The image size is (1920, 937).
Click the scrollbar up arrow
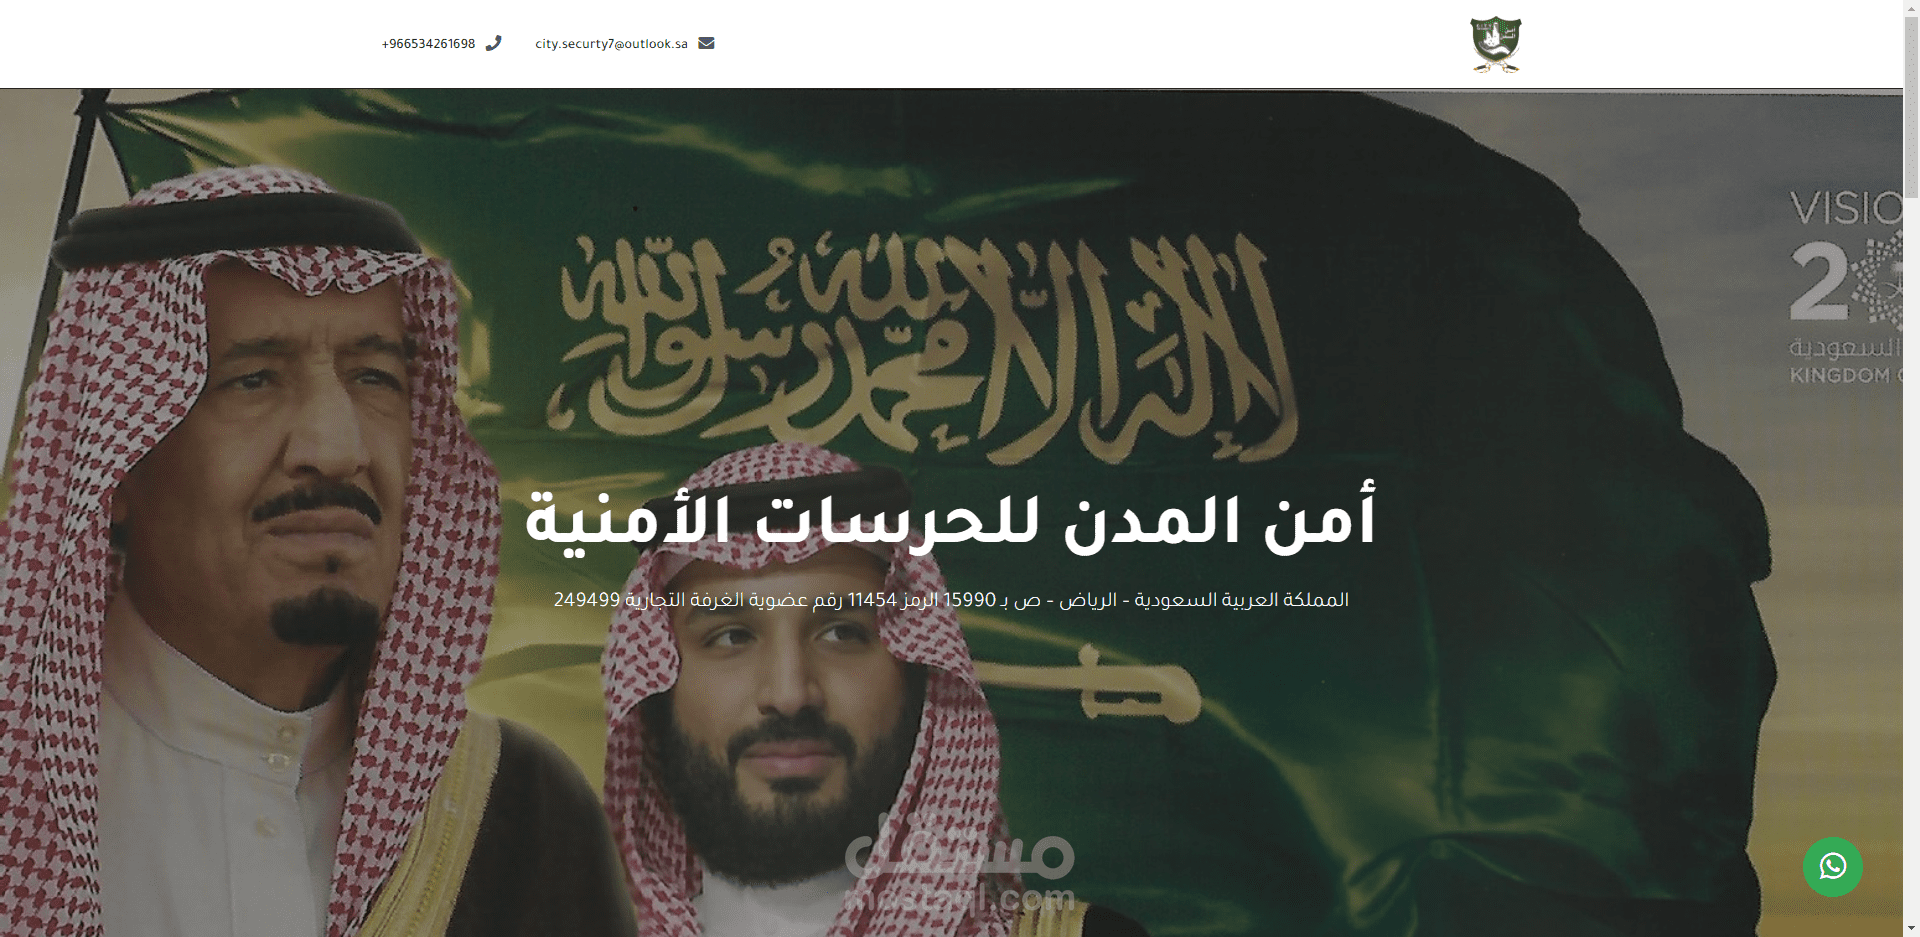click(1911, 7)
